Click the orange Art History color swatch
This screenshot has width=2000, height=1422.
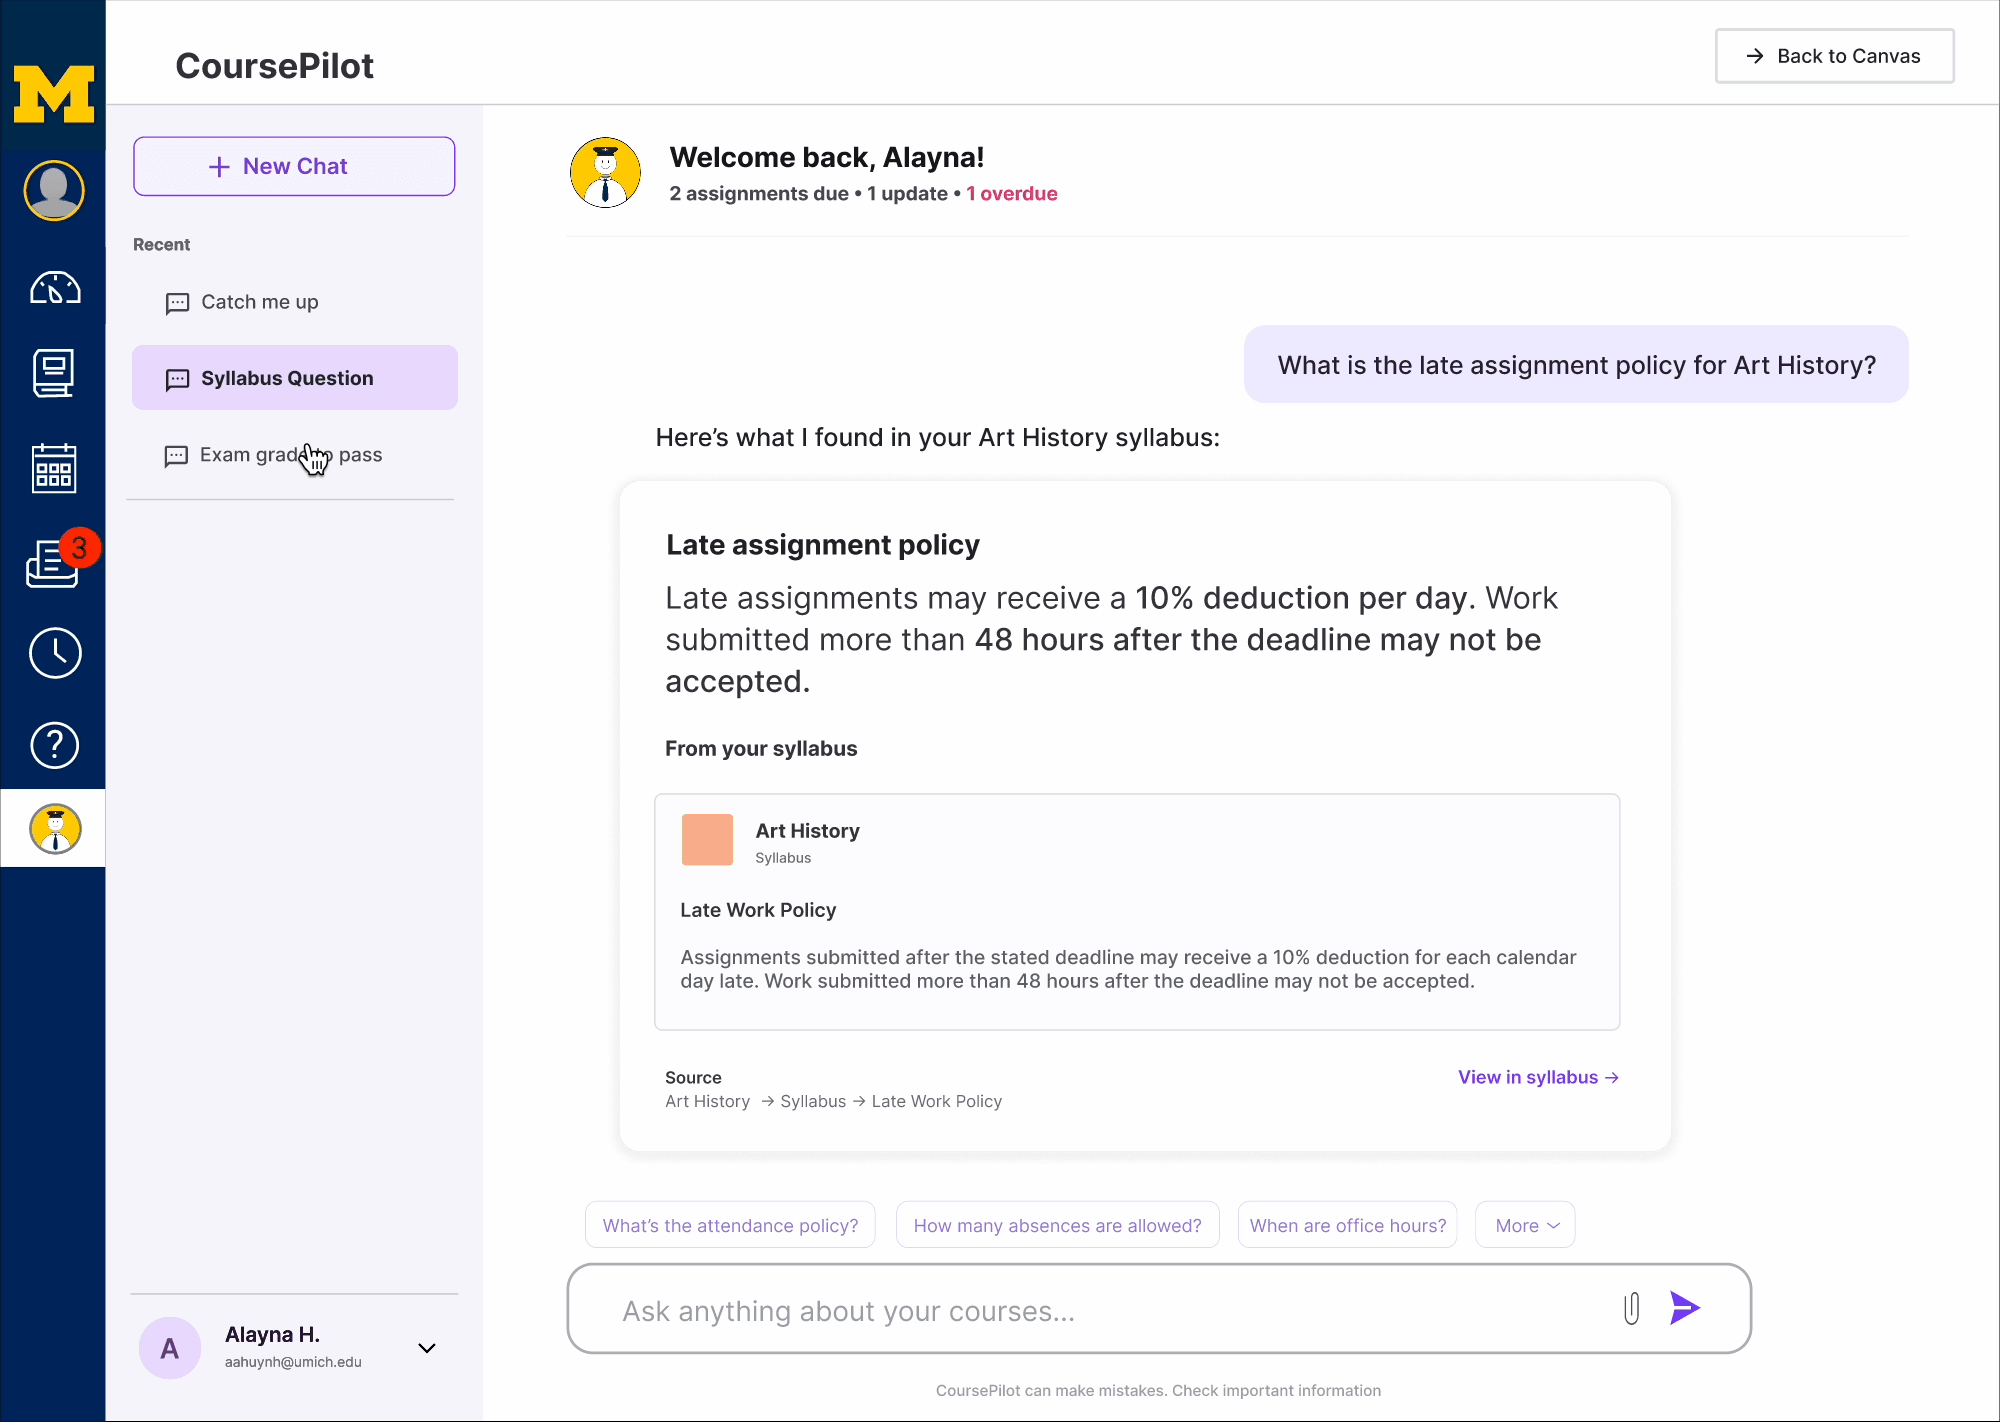point(707,839)
